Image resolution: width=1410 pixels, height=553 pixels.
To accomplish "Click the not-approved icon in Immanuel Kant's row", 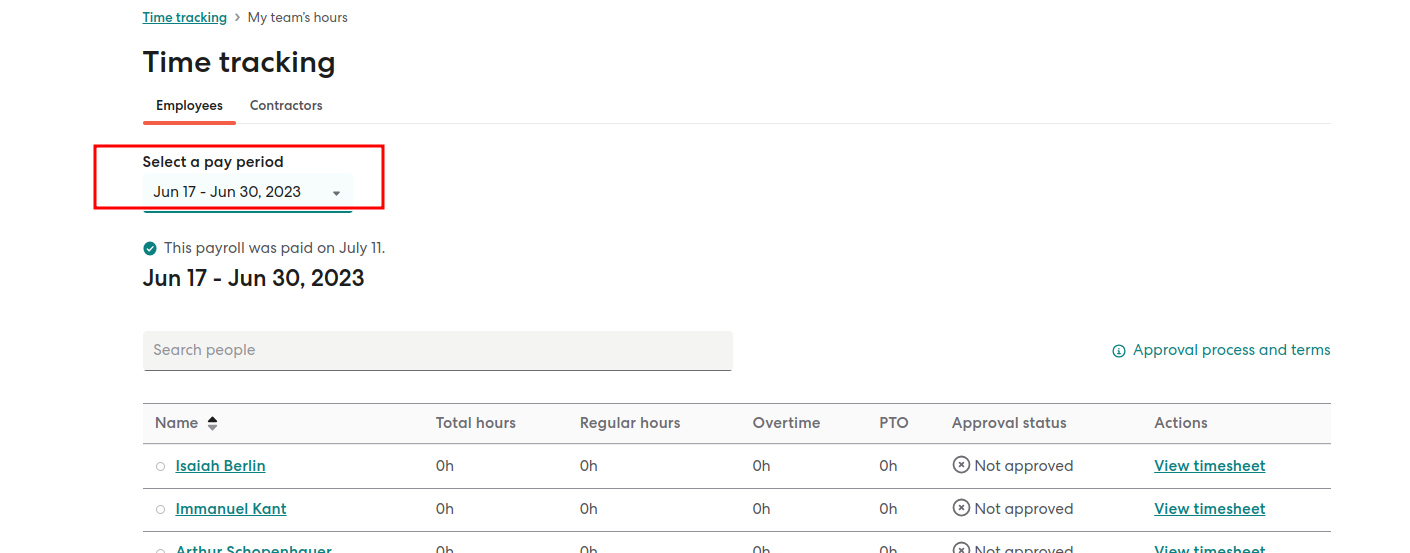I will (x=961, y=508).
